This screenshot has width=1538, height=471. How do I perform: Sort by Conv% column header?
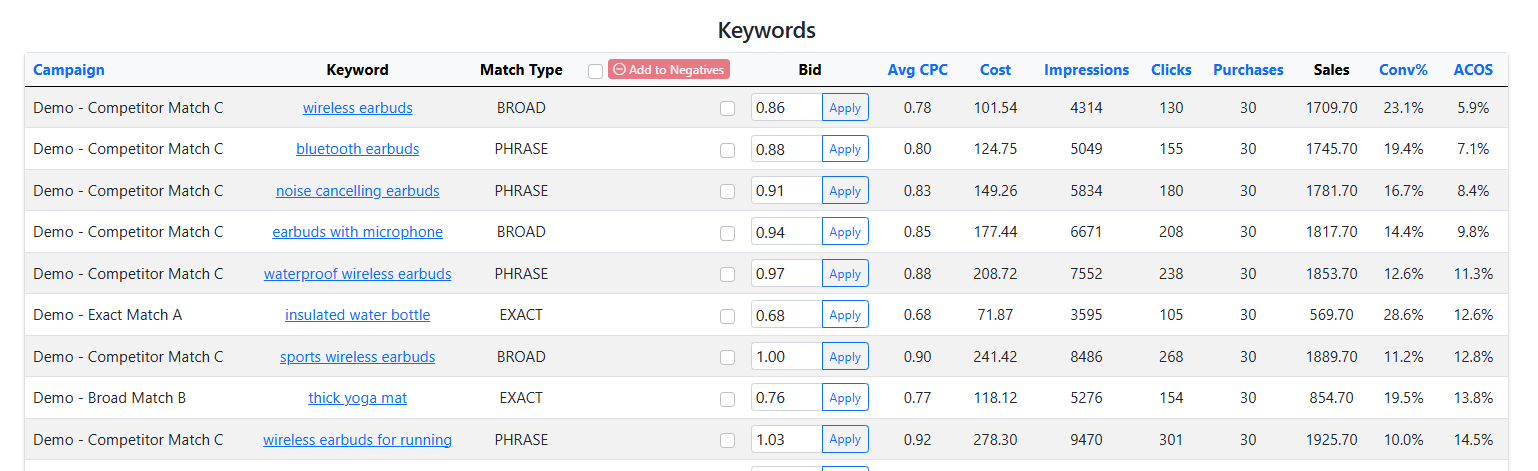pos(1403,70)
